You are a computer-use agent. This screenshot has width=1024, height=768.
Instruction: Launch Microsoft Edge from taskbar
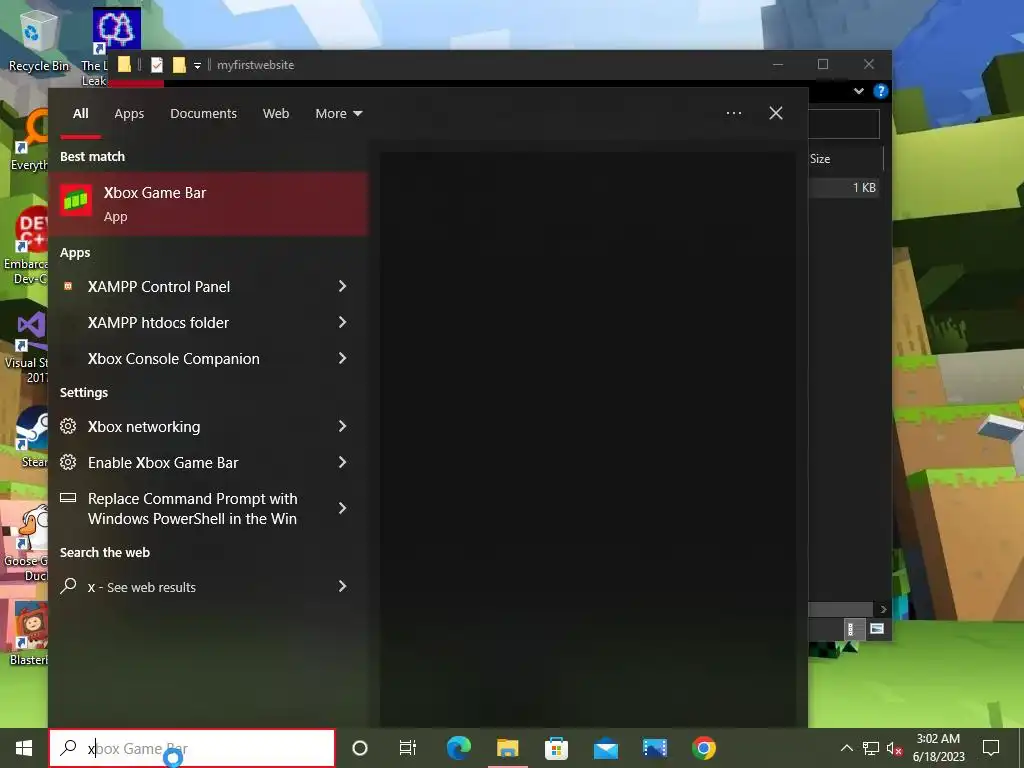pos(458,748)
